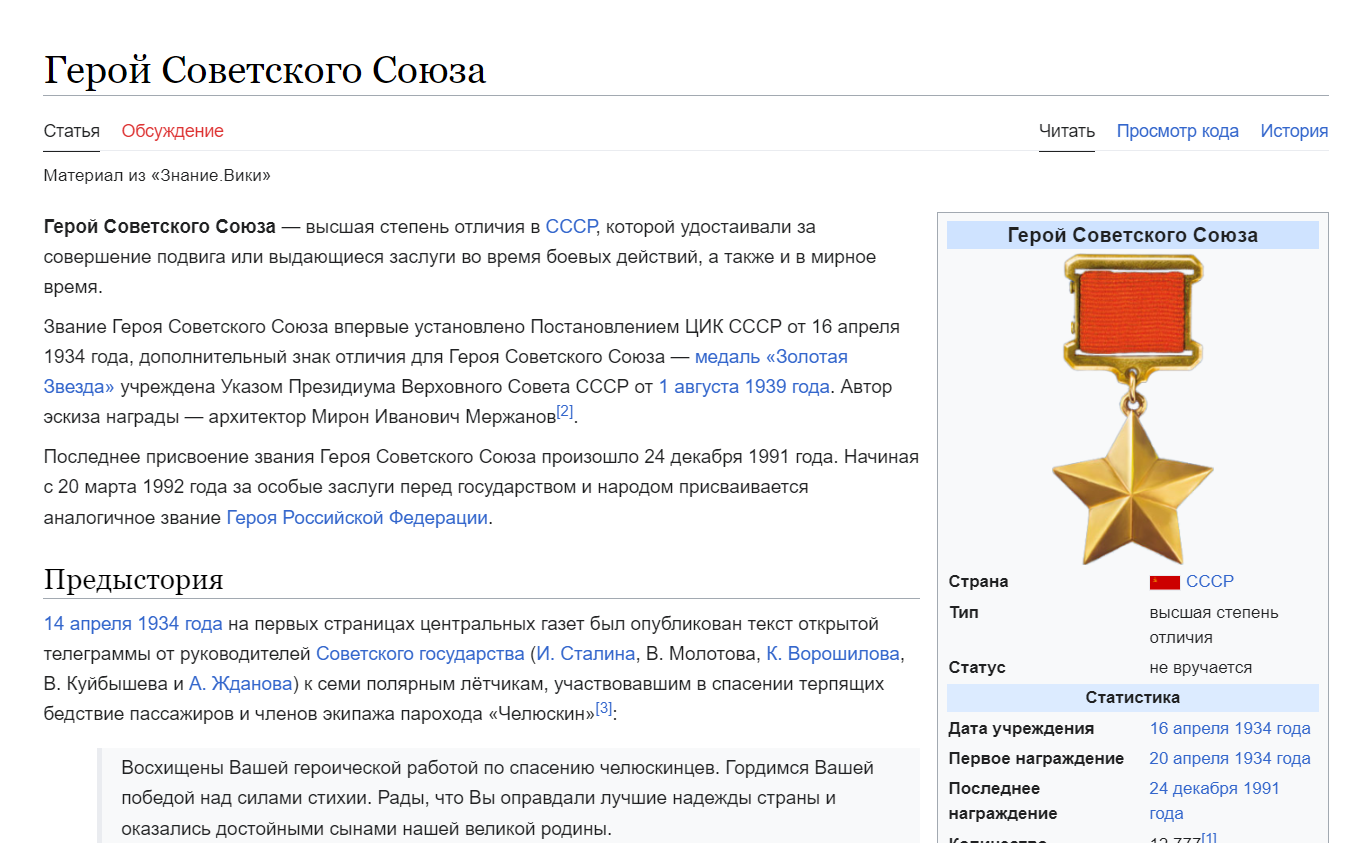The image size is (1366, 843).
Task: Open the И. Сталина link
Action: (x=585, y=654)
